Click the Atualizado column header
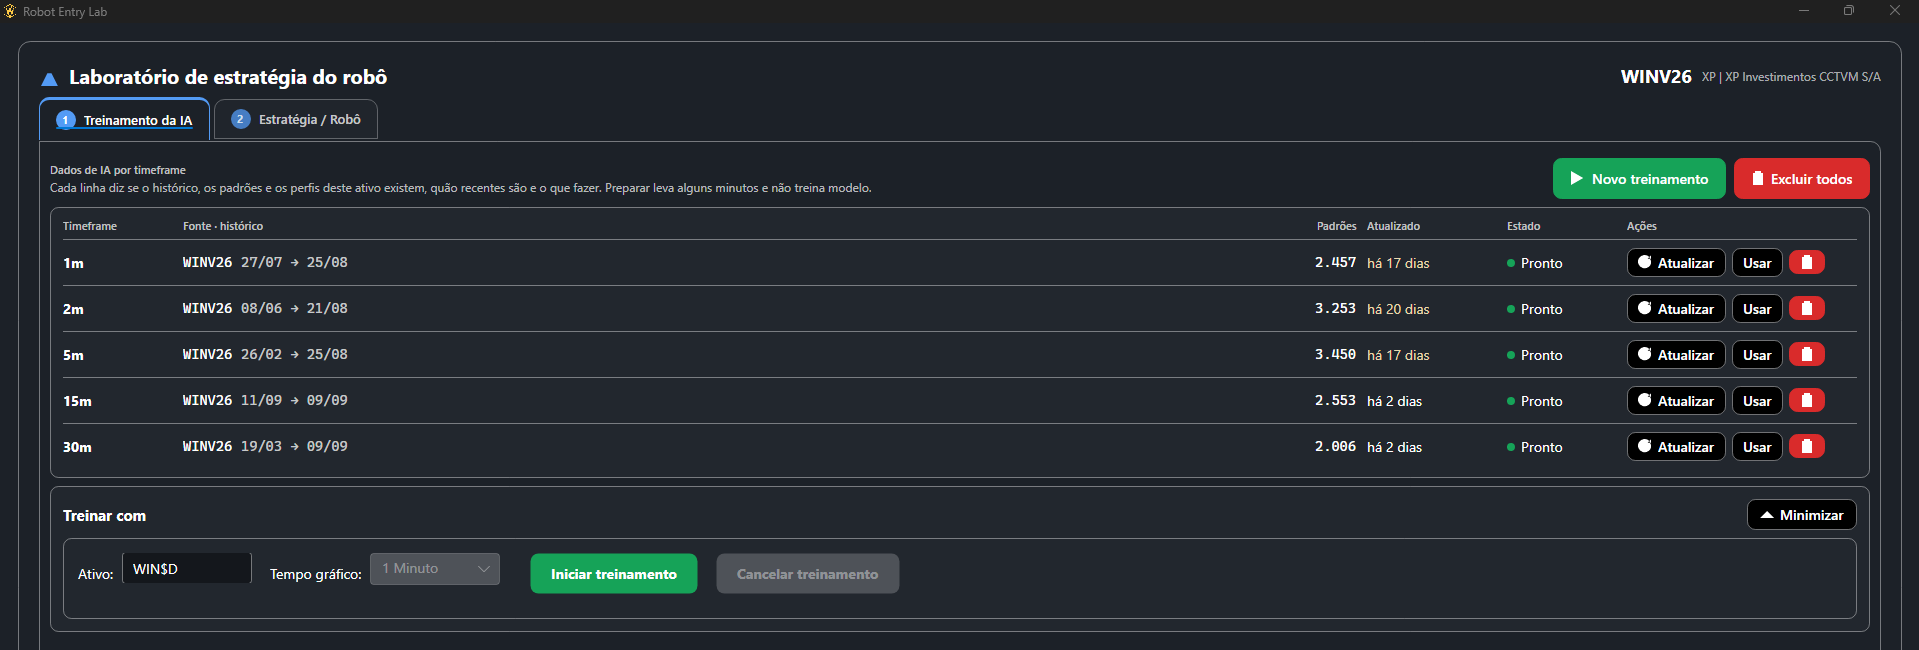Image resolution: width=1919 pixels, height=650 pixels. (1393, 226)
